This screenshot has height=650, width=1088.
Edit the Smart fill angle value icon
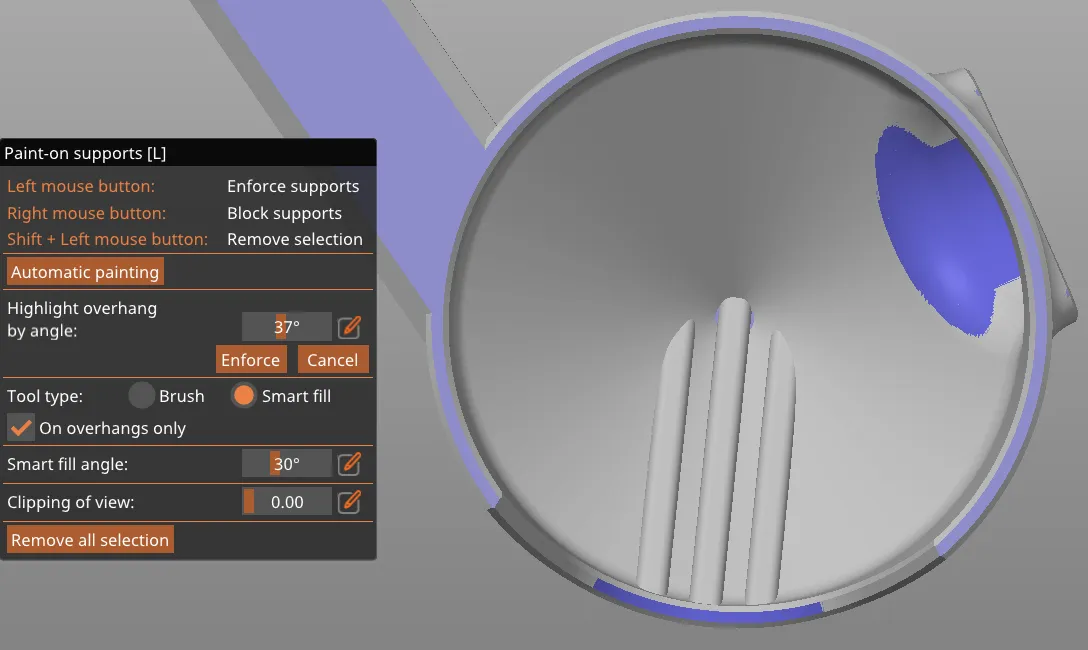349,463
